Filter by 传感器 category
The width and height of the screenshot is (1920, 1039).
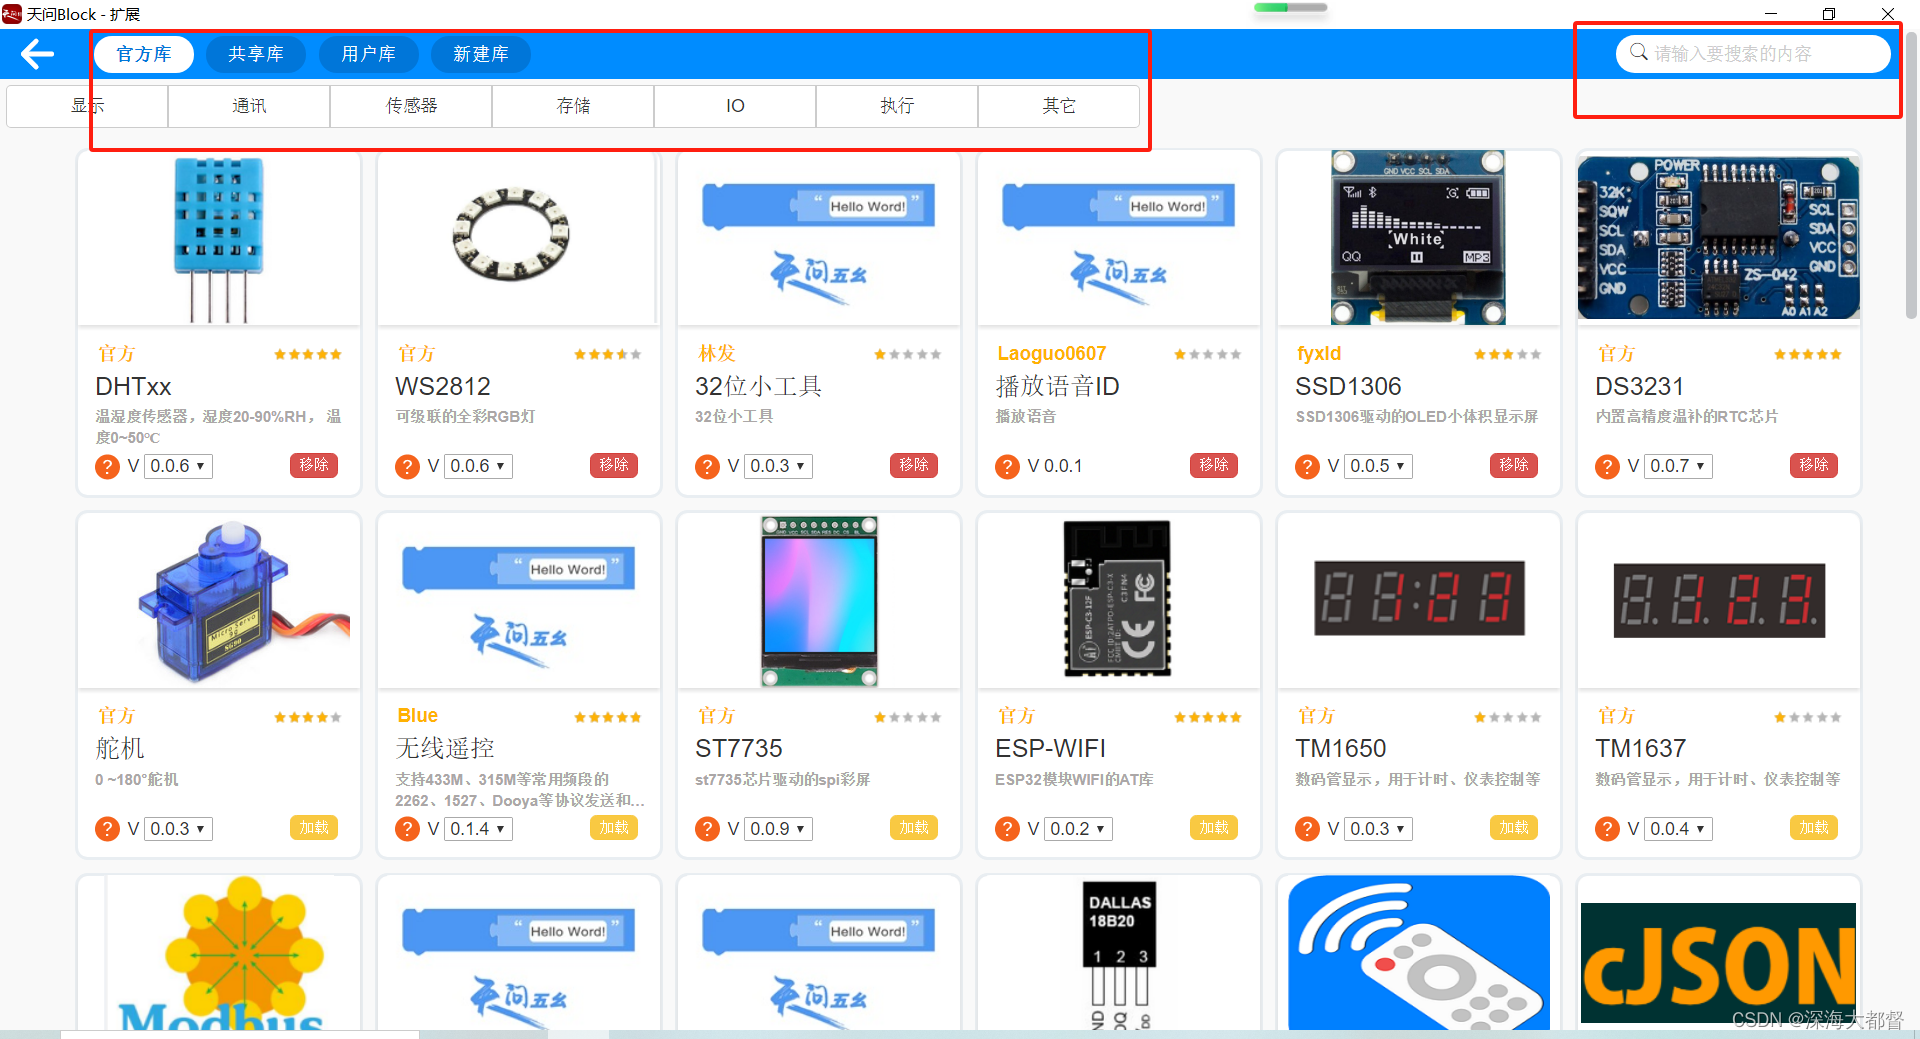coord(411,106)
